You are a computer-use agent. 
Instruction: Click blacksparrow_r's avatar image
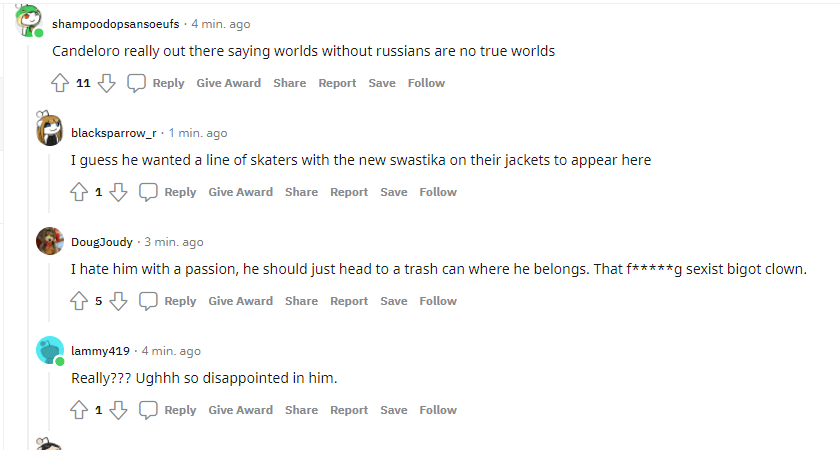pos(50,131)
